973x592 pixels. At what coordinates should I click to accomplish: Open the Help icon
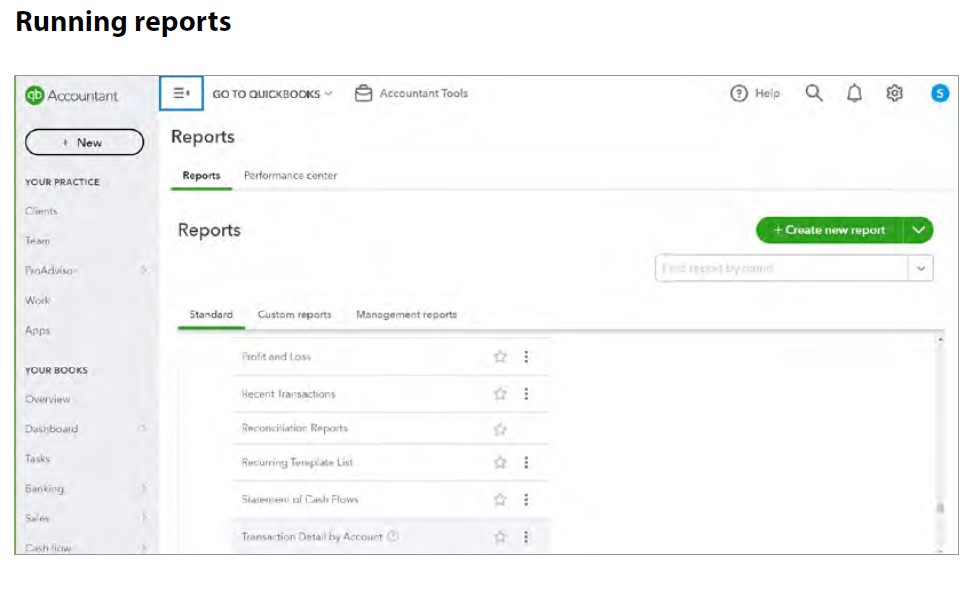point(739,93)
